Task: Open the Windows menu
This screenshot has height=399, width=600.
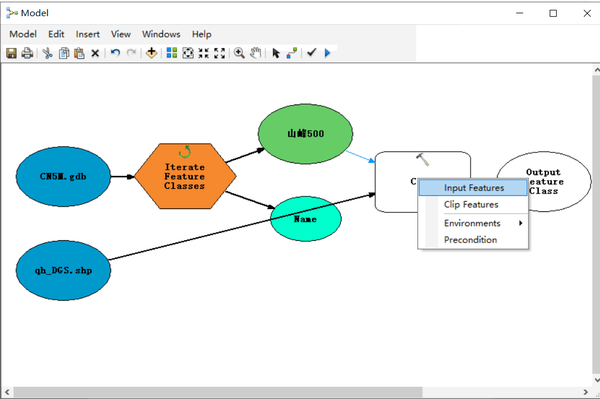Action: click(x=161, y=34)
